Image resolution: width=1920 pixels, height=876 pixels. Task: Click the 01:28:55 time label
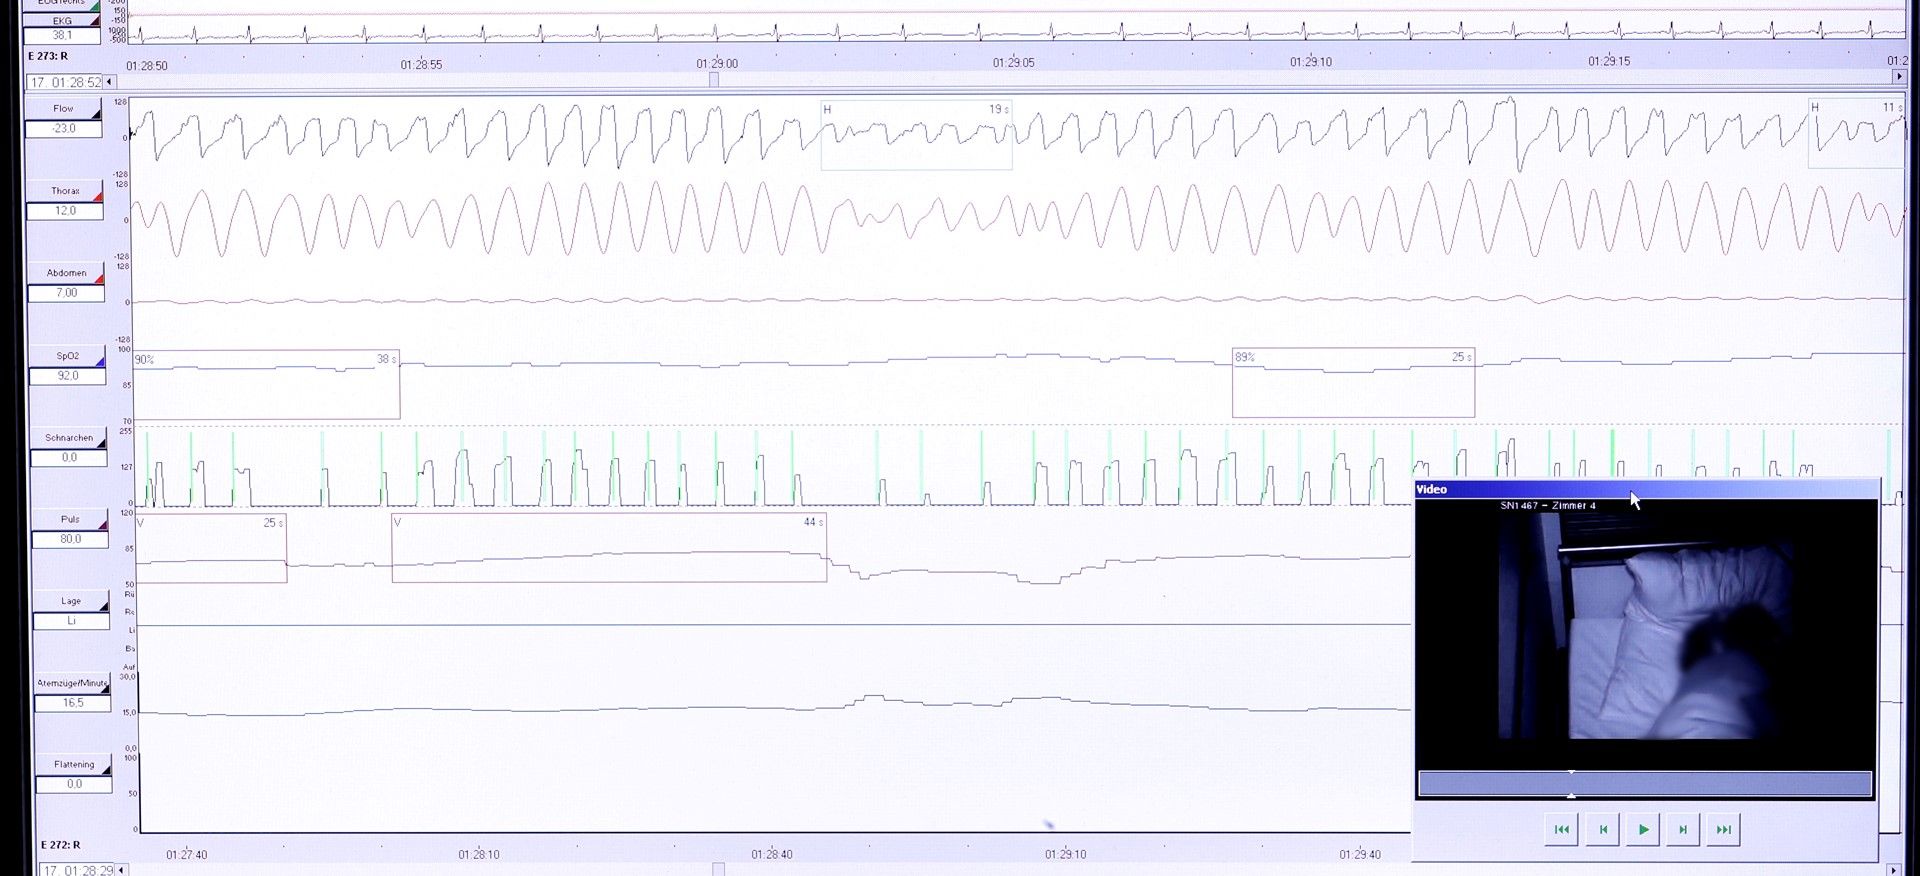tap(421, 64)
